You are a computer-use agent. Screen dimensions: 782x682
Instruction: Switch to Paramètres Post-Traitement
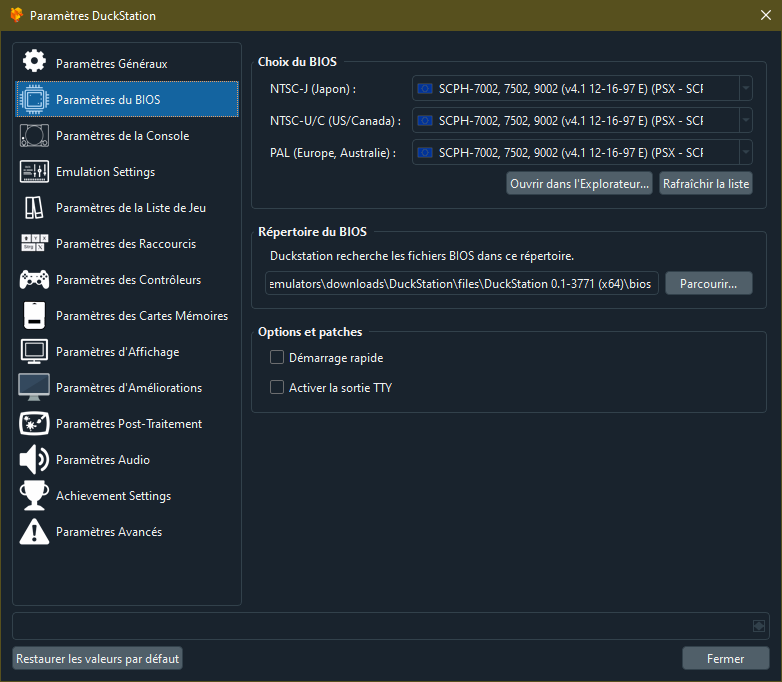129,424
